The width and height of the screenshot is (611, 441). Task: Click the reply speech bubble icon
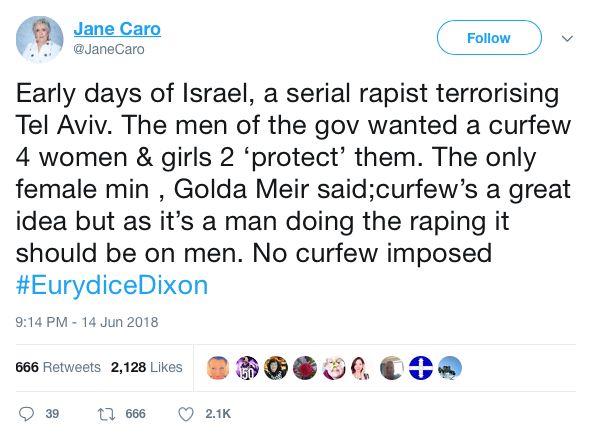26,413
